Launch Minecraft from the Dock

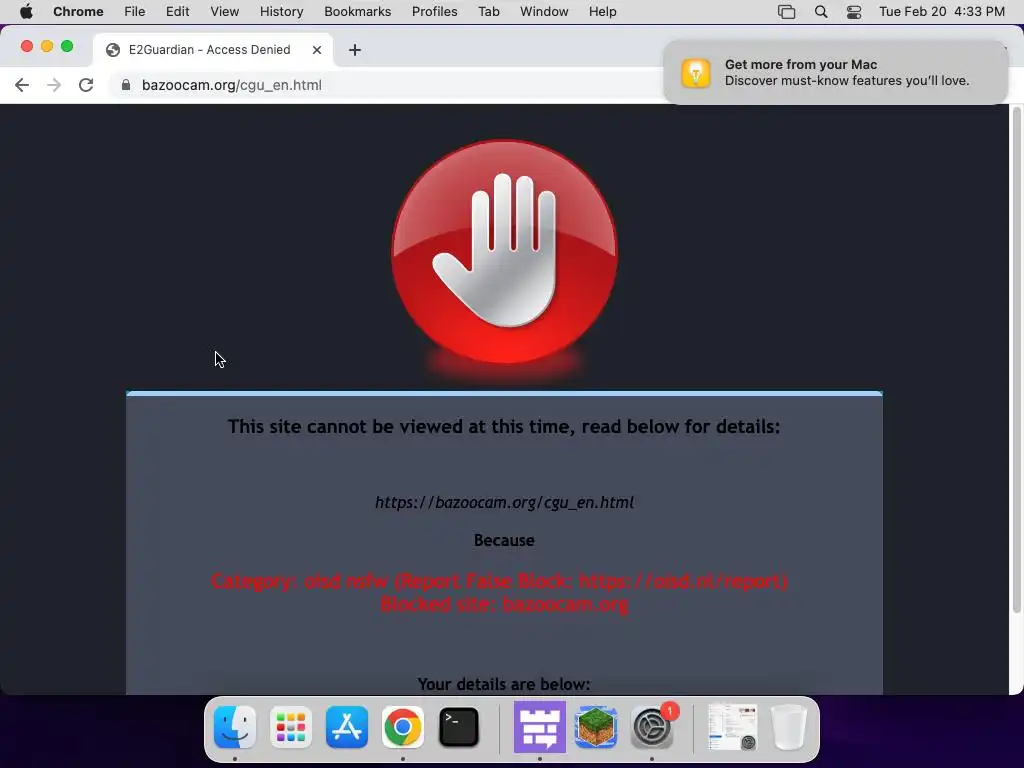tap(596, 726)
